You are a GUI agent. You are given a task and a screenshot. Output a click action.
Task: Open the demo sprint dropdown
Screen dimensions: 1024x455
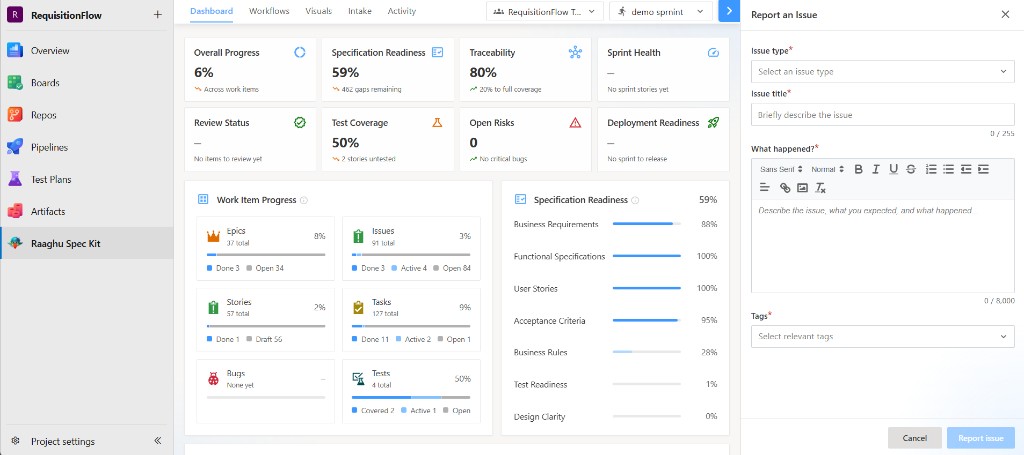click(661, 11)
